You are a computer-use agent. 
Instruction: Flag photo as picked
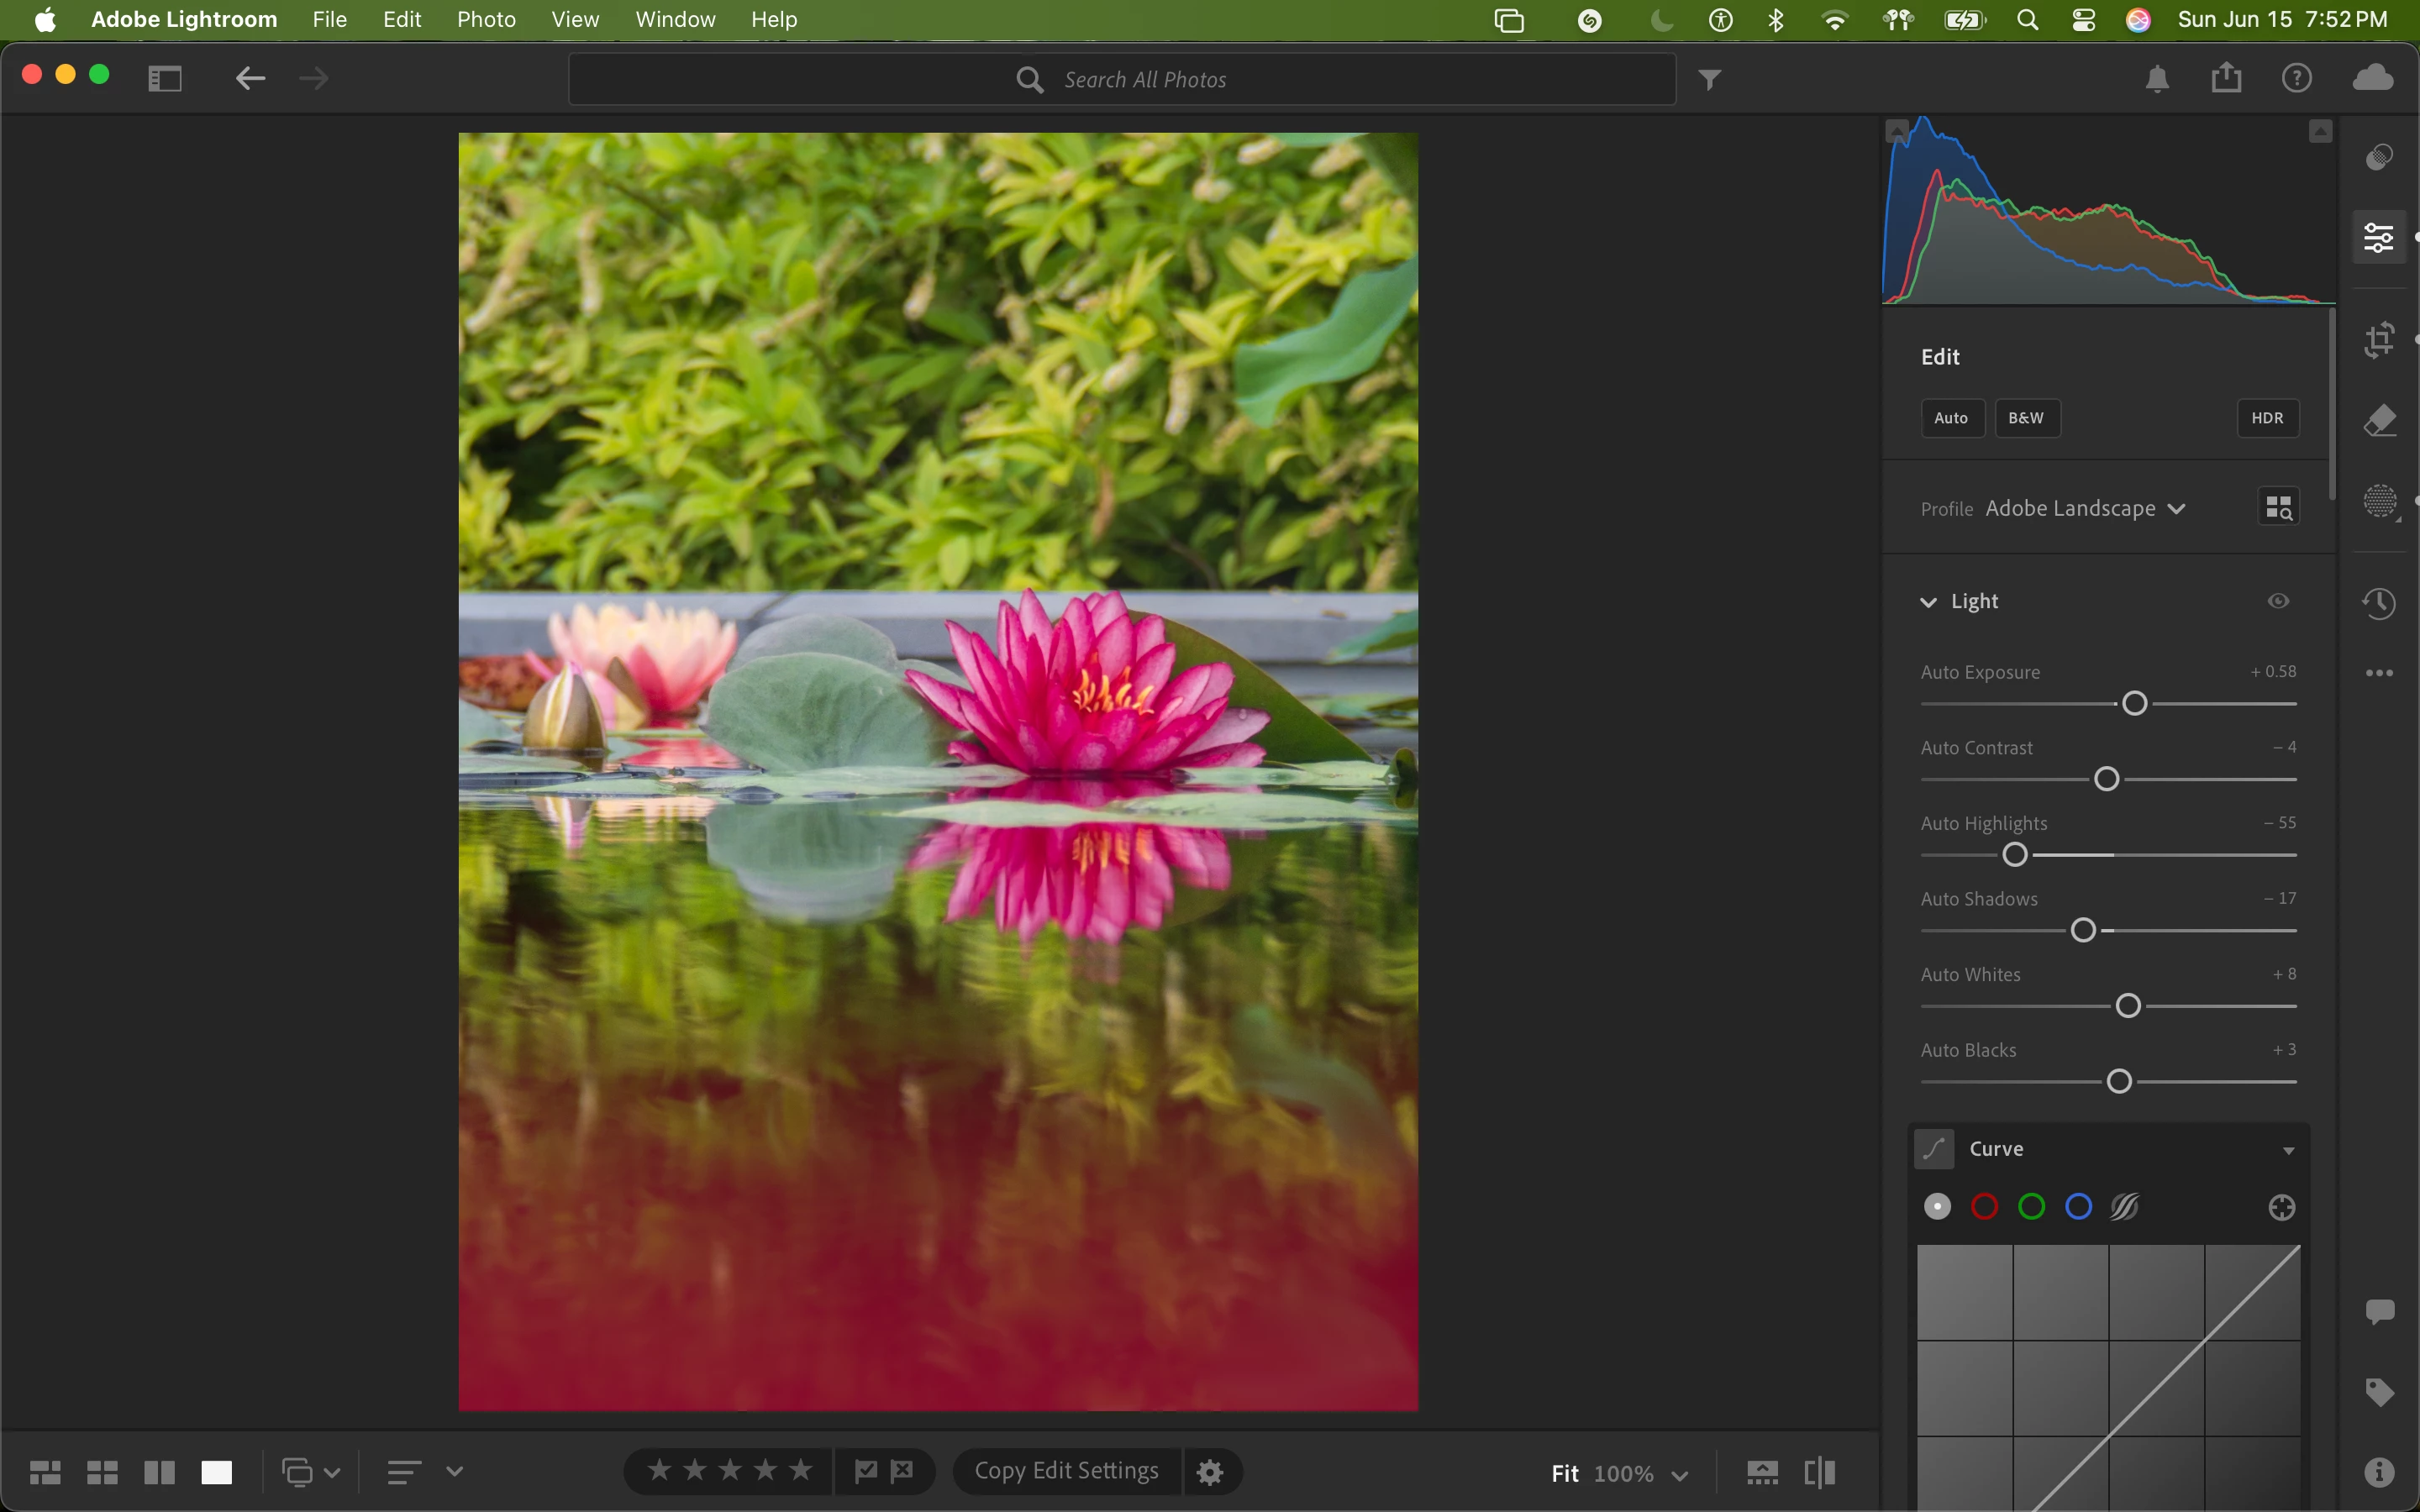point(866,1471)
